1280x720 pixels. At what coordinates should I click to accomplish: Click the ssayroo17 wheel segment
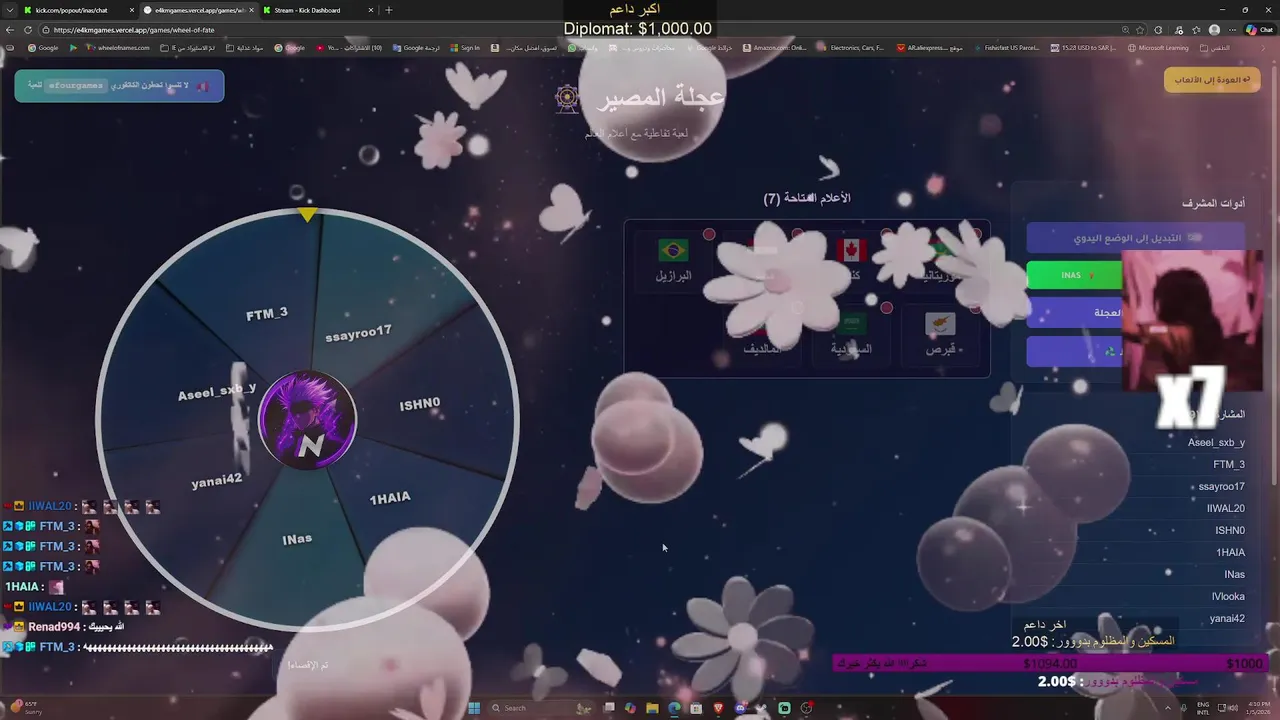(x=358, y=332)
